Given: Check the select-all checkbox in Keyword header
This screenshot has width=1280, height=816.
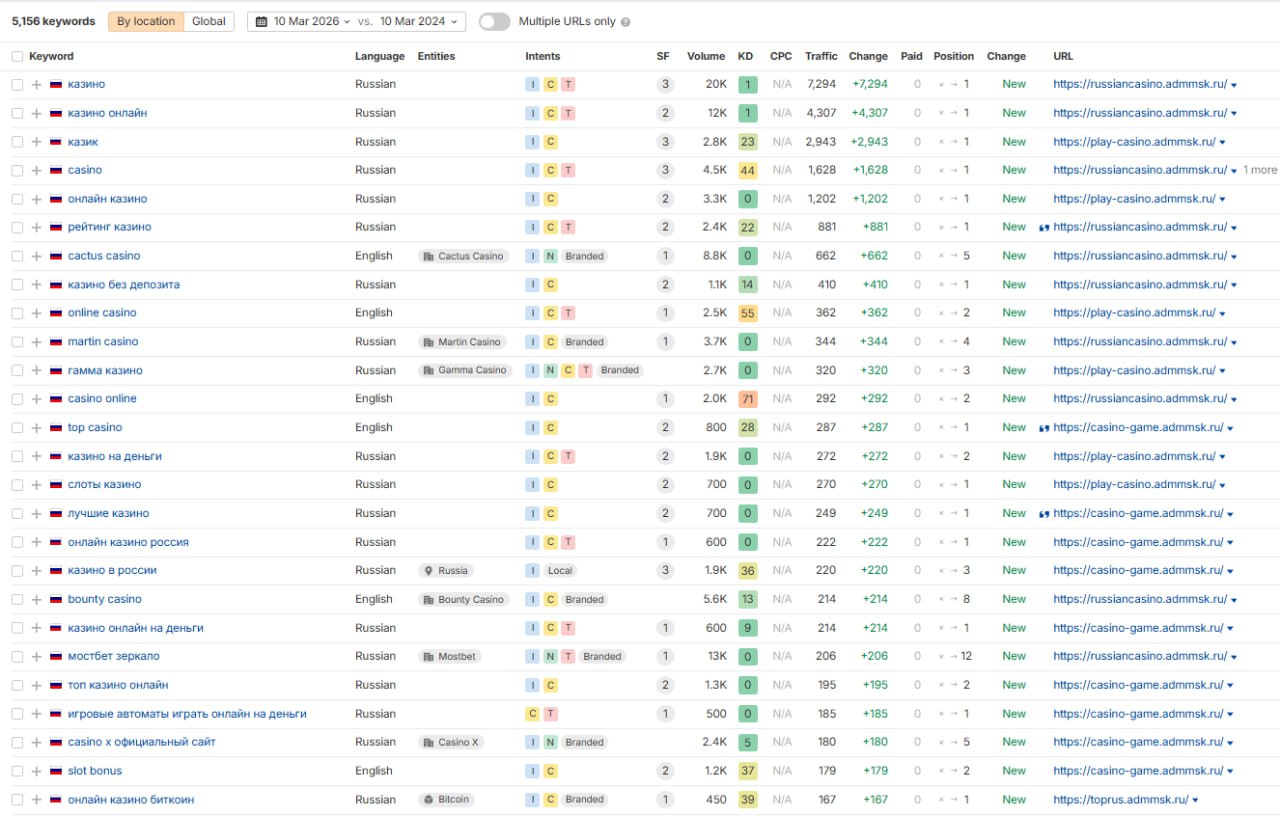Looking at the screenshot, I should pos(17,57).
